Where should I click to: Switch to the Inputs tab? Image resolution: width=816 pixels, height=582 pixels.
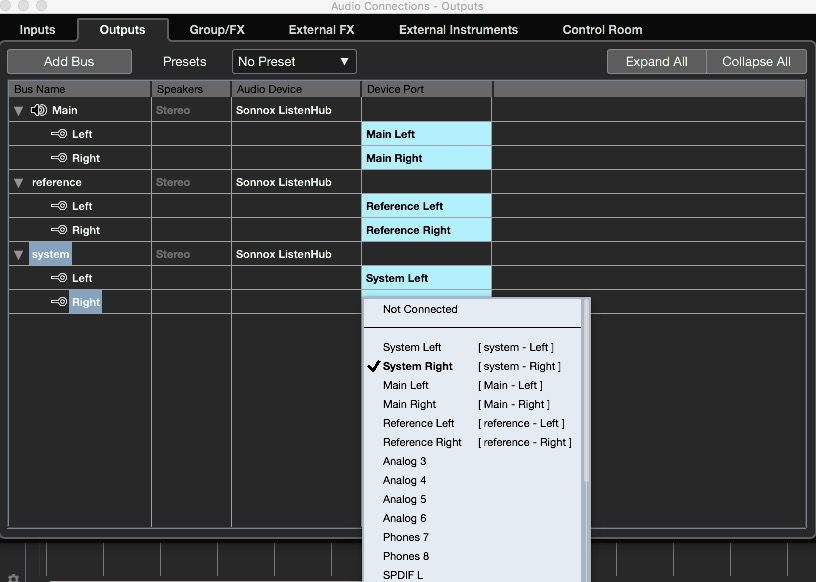pos(38,30)
